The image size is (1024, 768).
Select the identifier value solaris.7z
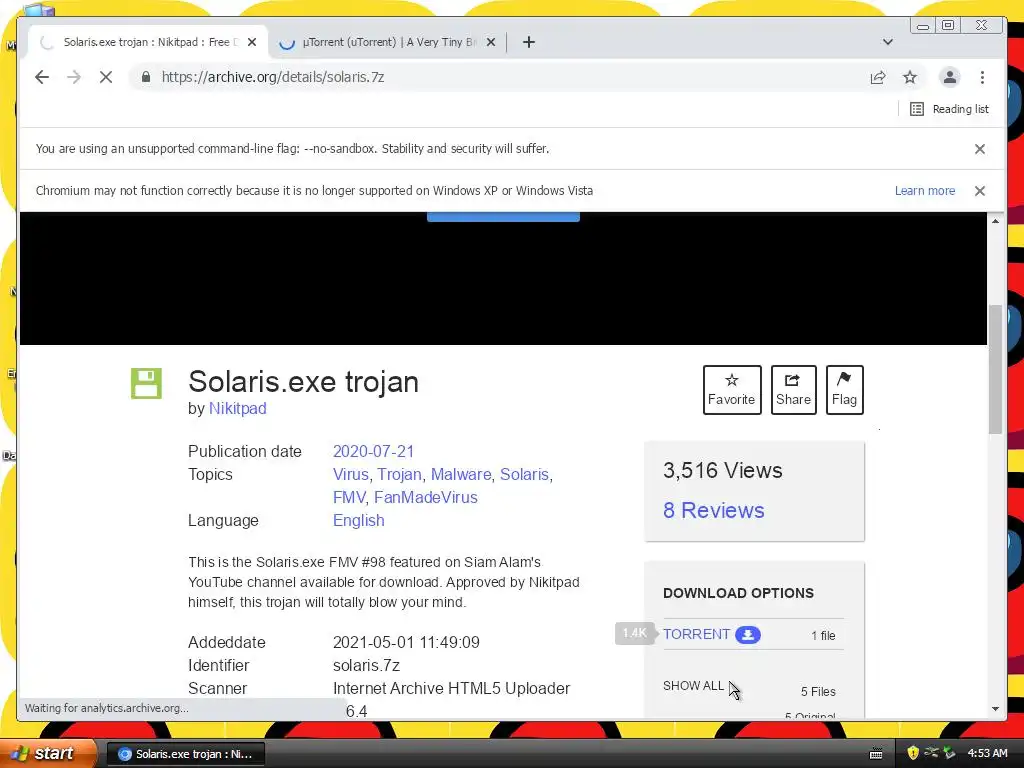click(x=366, y=665)
